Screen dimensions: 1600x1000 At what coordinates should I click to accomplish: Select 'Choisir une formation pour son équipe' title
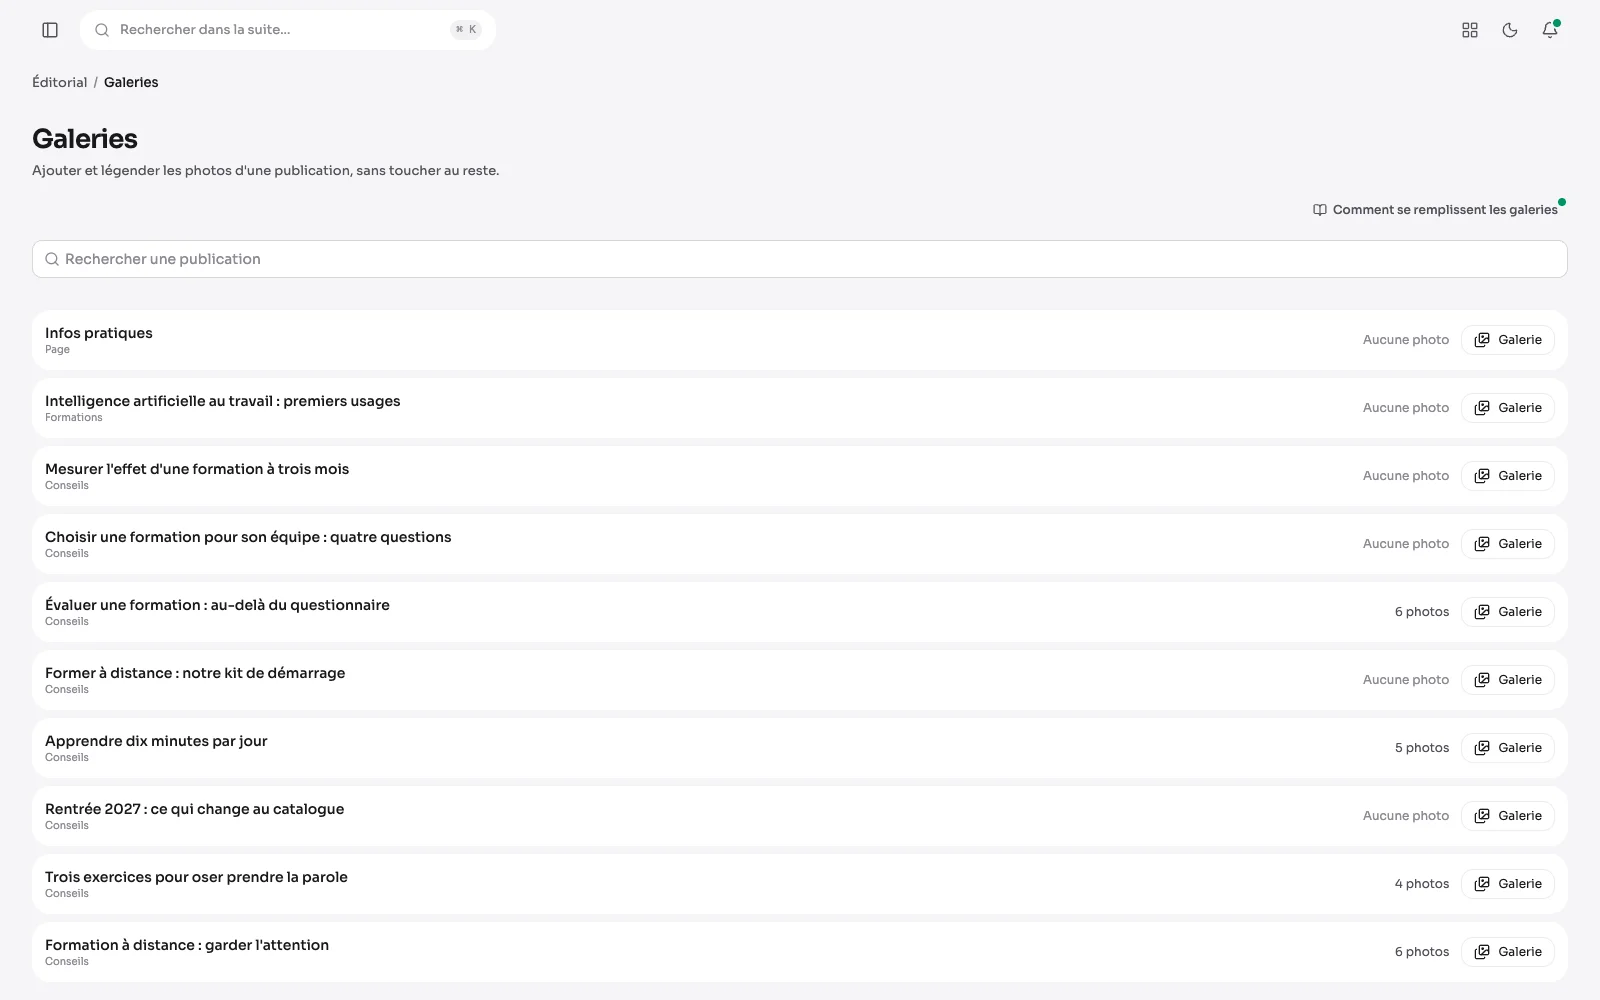coord(248,537)
